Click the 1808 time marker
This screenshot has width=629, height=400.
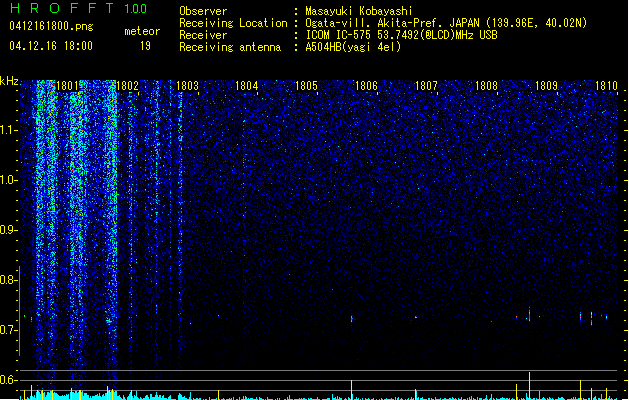pyautogui.click(x=486, y=86)
